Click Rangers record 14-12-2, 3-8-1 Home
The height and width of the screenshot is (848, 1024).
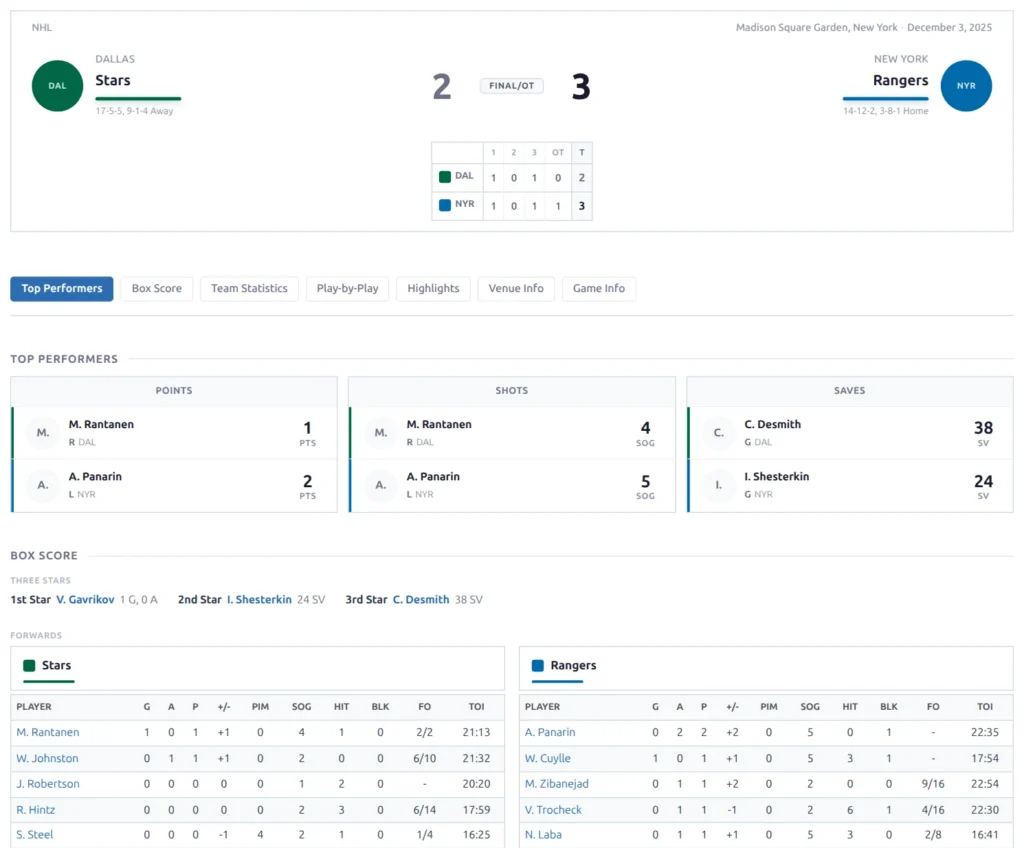(x=886, y=111)
